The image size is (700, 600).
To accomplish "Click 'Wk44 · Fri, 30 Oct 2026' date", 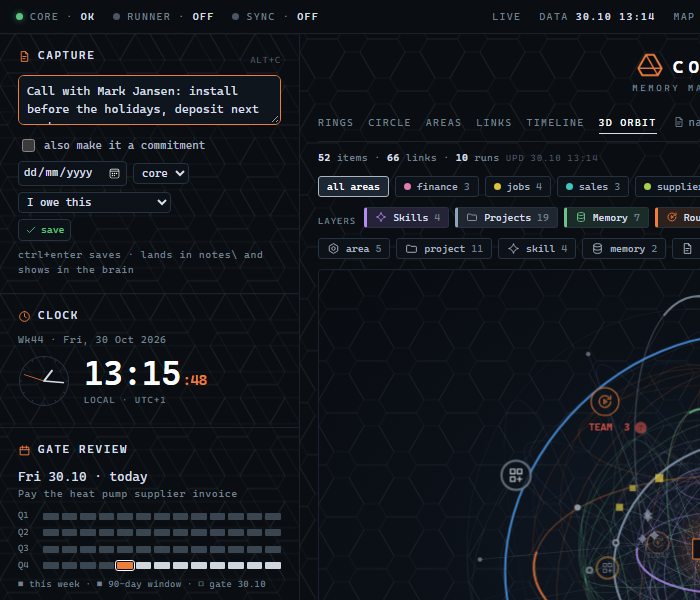I will click(x=92, y=340).
